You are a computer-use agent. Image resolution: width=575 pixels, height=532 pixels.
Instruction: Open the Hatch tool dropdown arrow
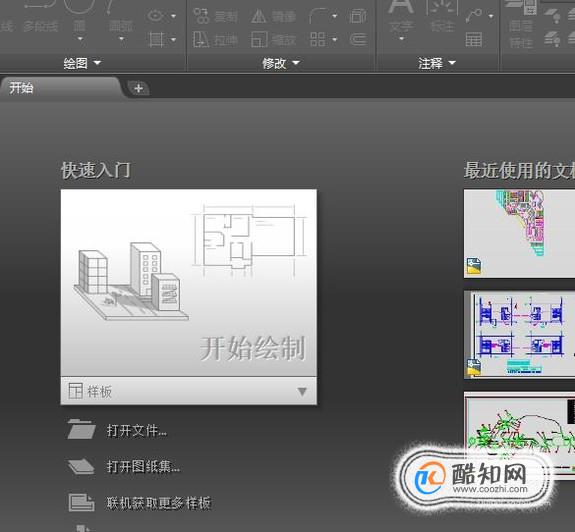point(173,39)
